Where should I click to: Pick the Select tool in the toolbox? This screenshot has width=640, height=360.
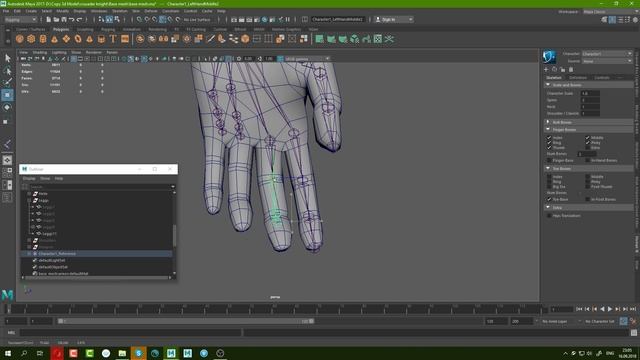[7, 58]
